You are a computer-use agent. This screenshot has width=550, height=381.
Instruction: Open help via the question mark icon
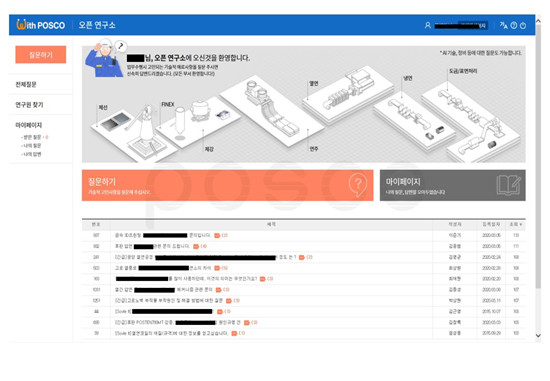click(x=514, y=25)
